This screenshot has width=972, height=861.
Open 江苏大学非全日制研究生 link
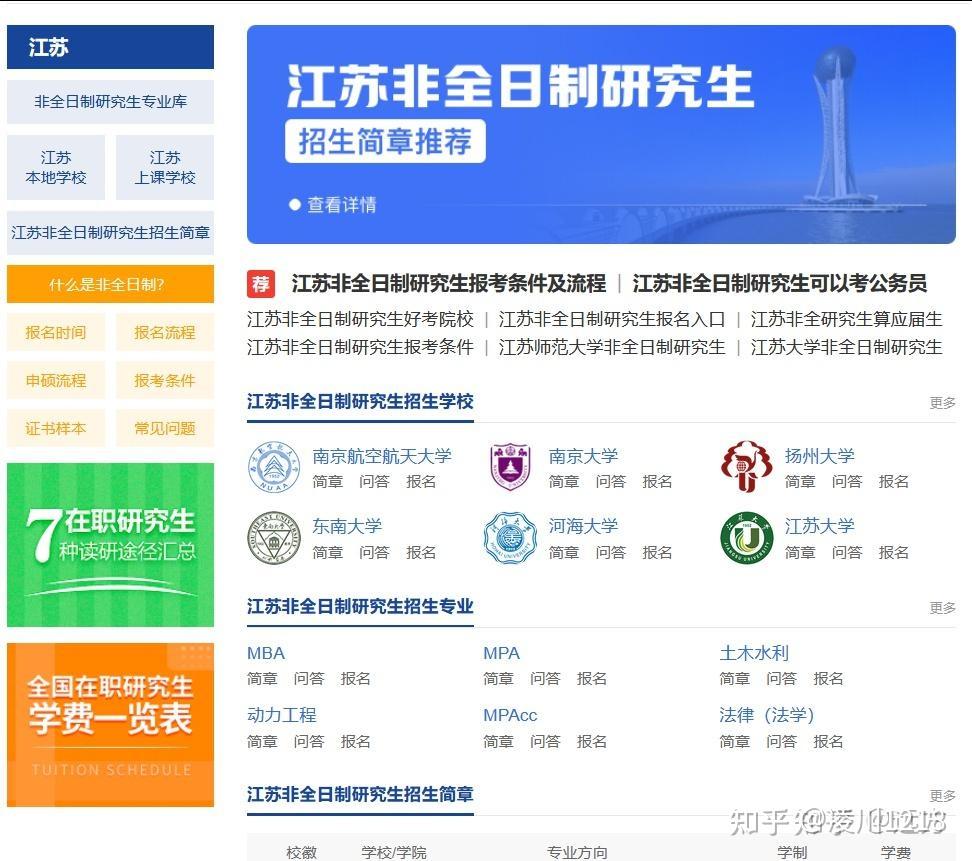846,347
